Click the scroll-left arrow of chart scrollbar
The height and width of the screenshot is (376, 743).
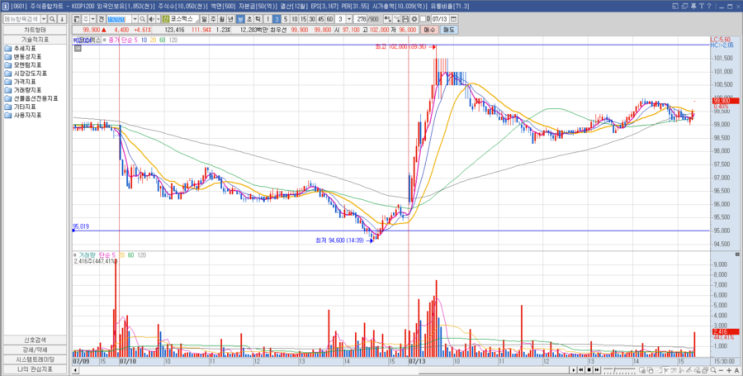(x=75, y=370)
